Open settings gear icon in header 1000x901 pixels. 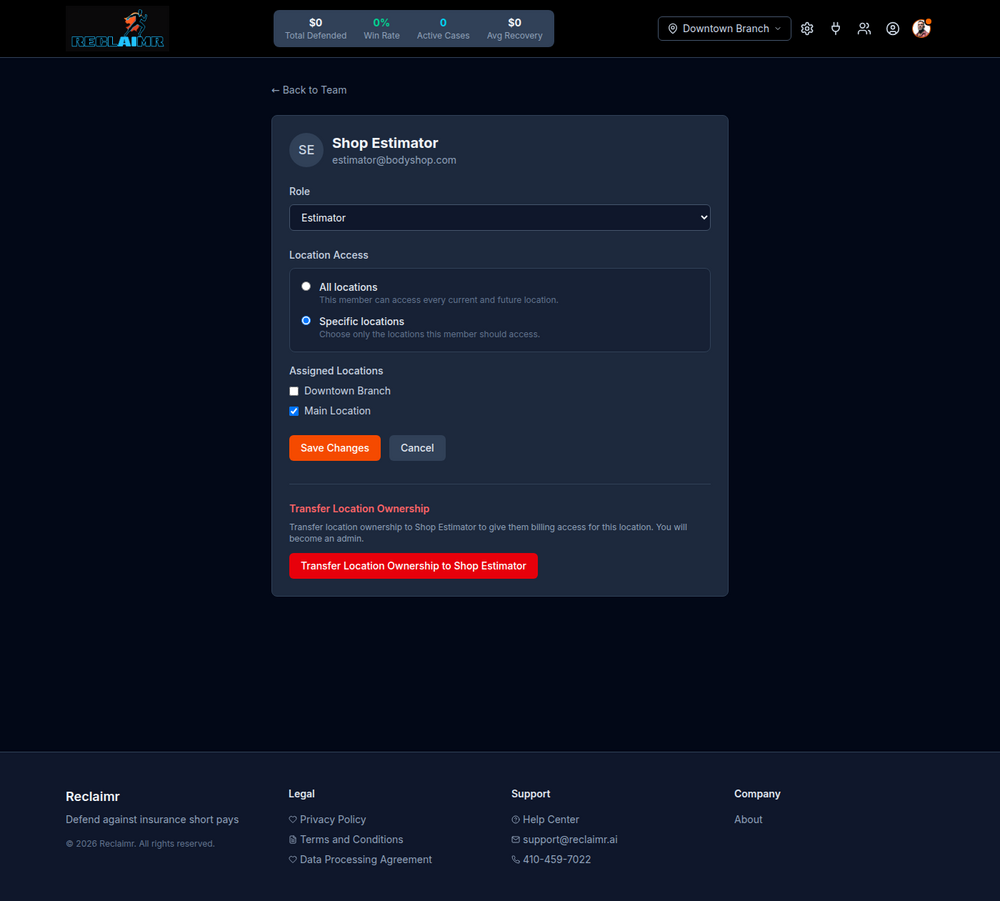(x=807, y=29)
